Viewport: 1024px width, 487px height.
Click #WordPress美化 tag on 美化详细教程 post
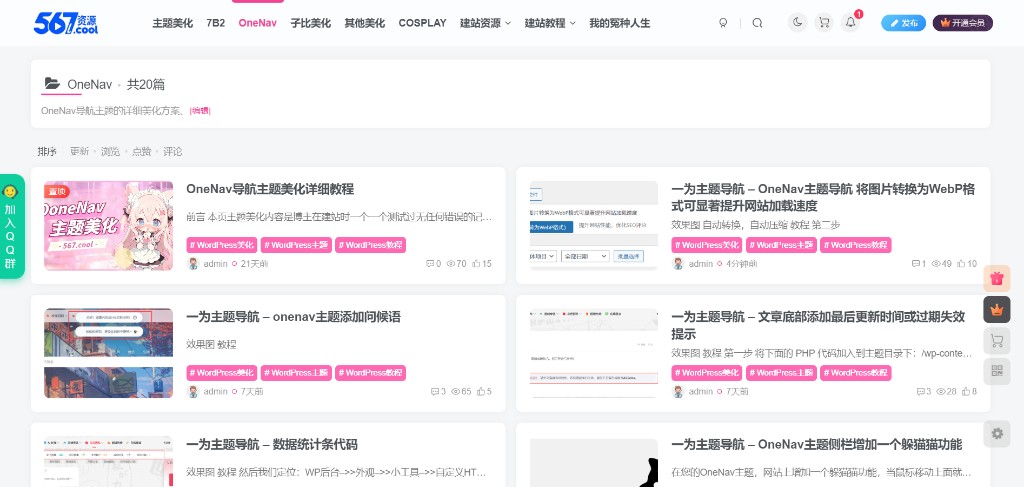[221, 245]
